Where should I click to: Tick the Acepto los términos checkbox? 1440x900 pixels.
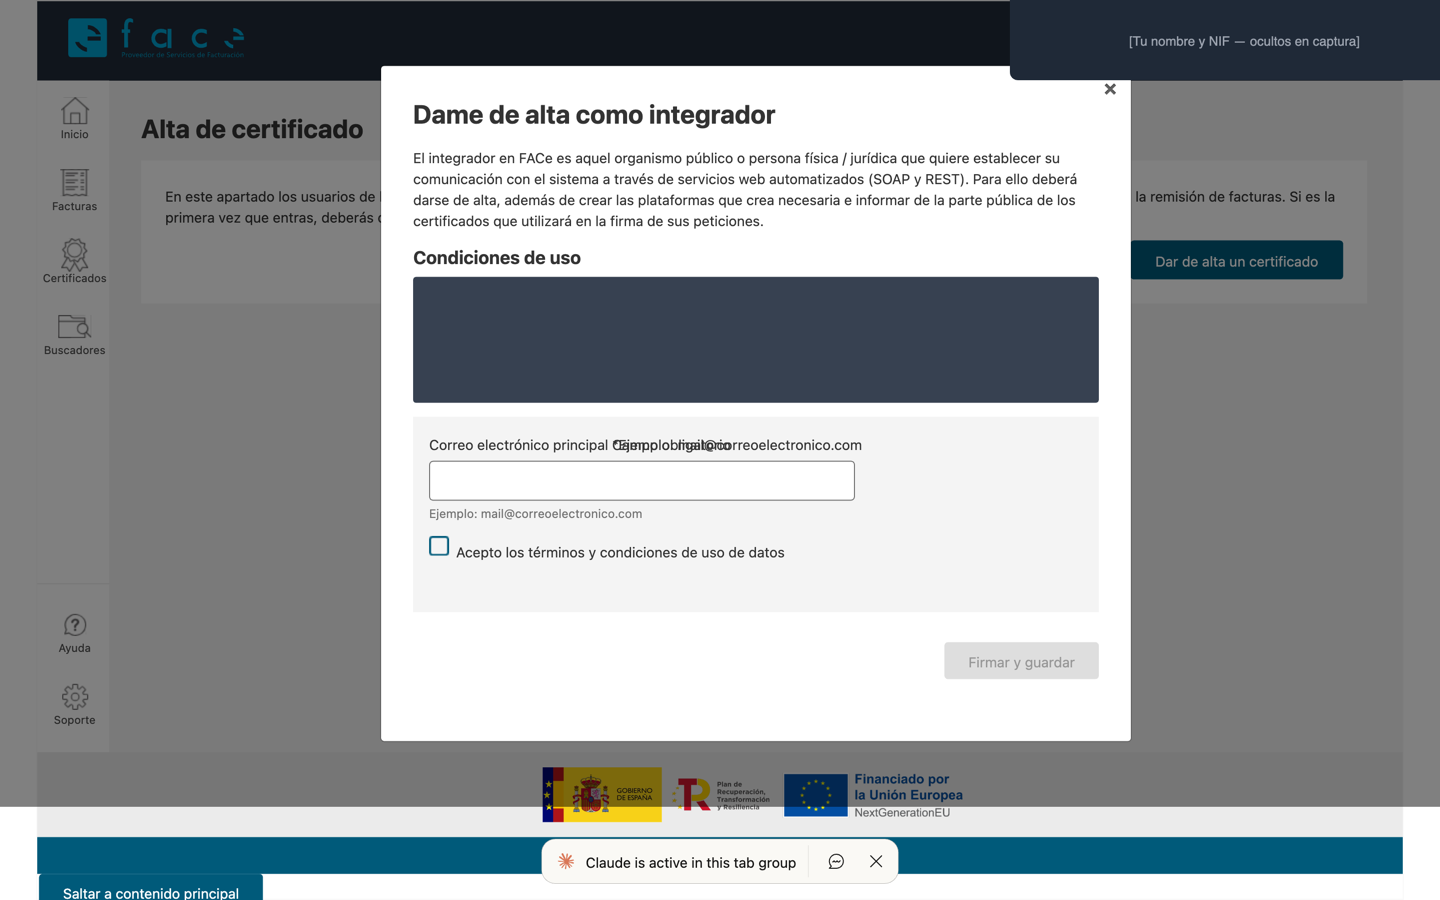[439, 546]
